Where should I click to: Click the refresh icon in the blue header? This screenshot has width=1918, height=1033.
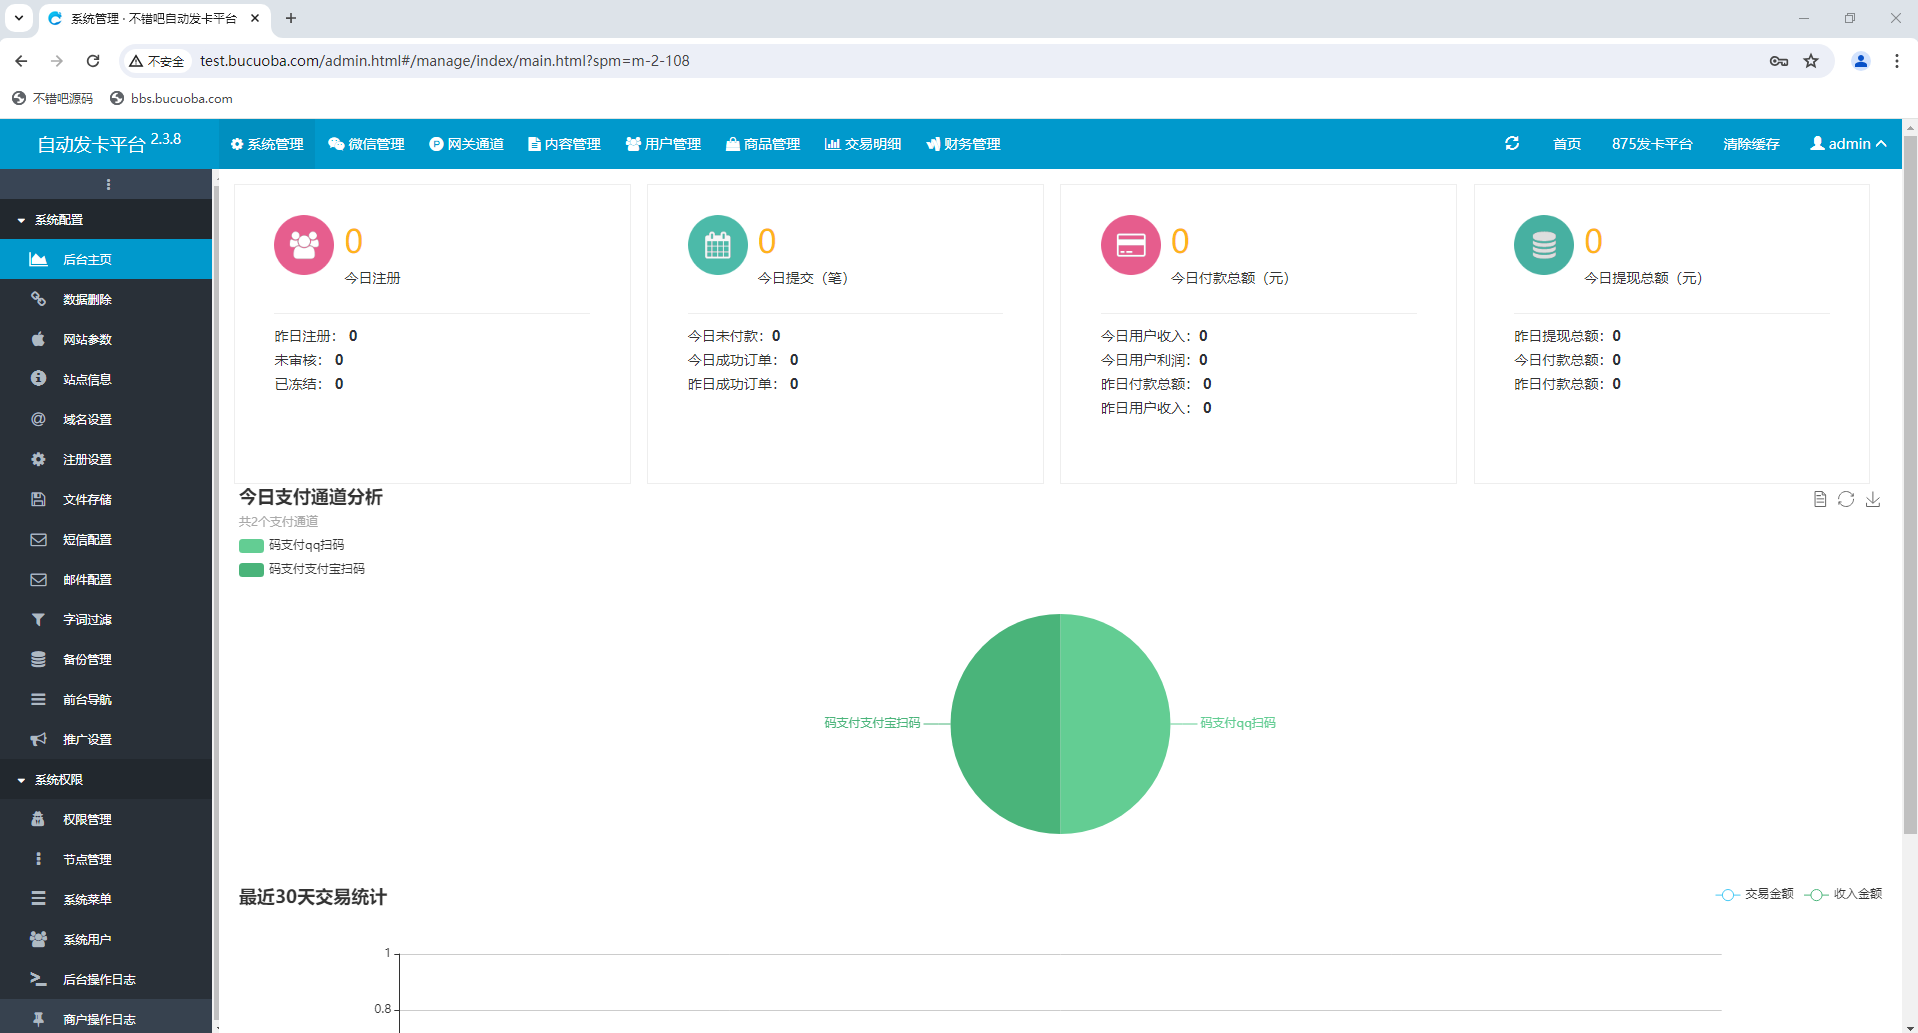point(1512,144)
